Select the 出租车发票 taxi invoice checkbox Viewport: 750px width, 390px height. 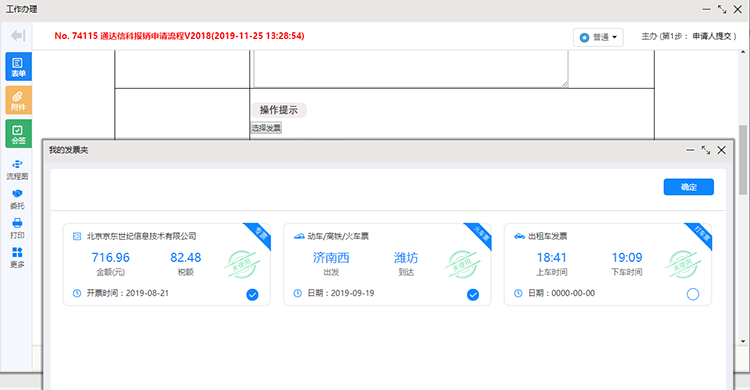point(693,294)
